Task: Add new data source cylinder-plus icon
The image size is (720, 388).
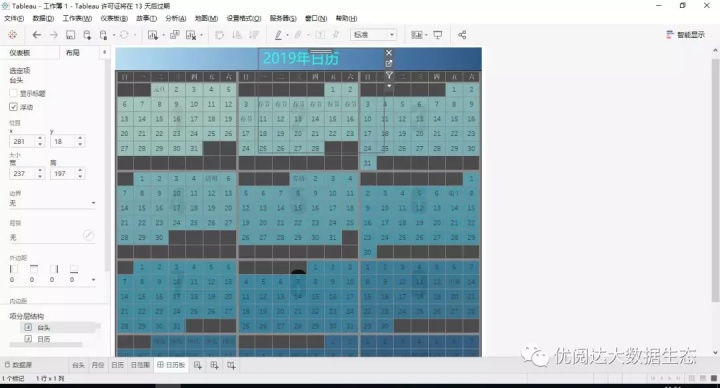Action: pyautogui.click(x=87, y=35)
